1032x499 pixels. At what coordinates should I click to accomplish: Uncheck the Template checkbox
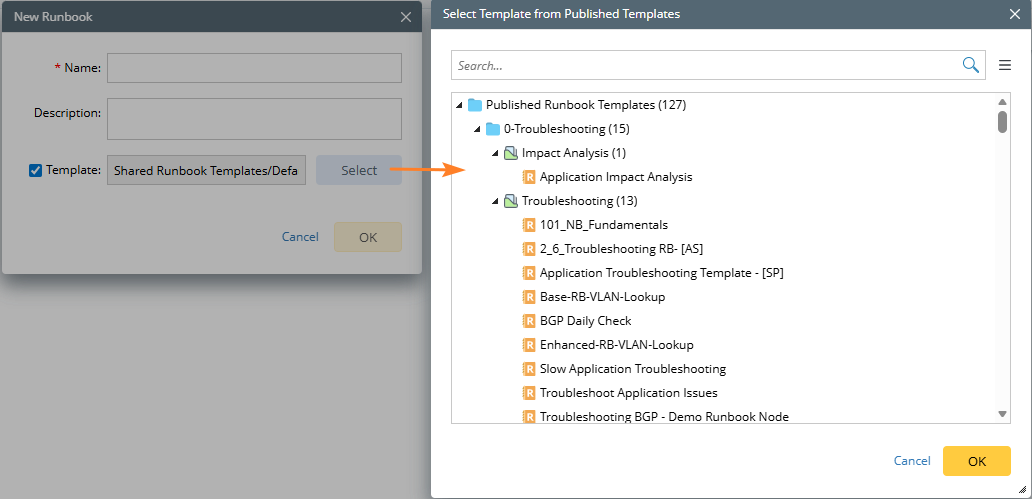coord(36,170)
